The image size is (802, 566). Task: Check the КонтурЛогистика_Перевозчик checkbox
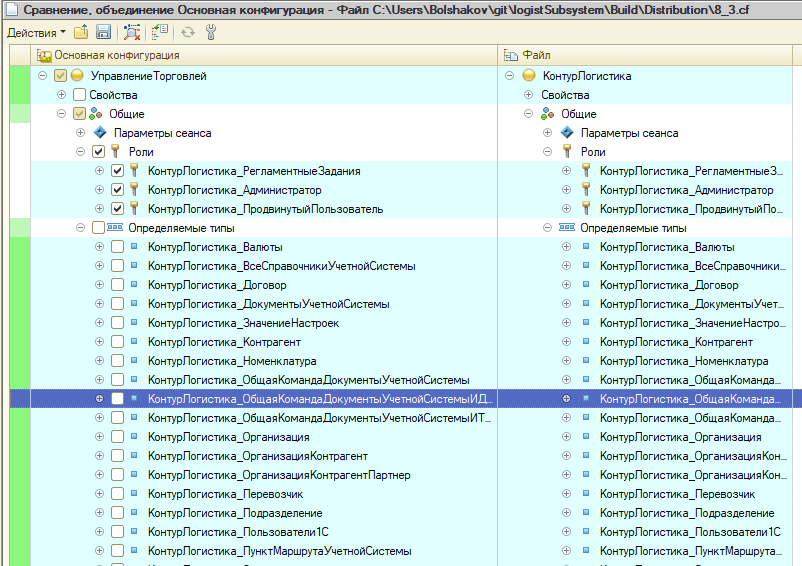tap(118, 494)
